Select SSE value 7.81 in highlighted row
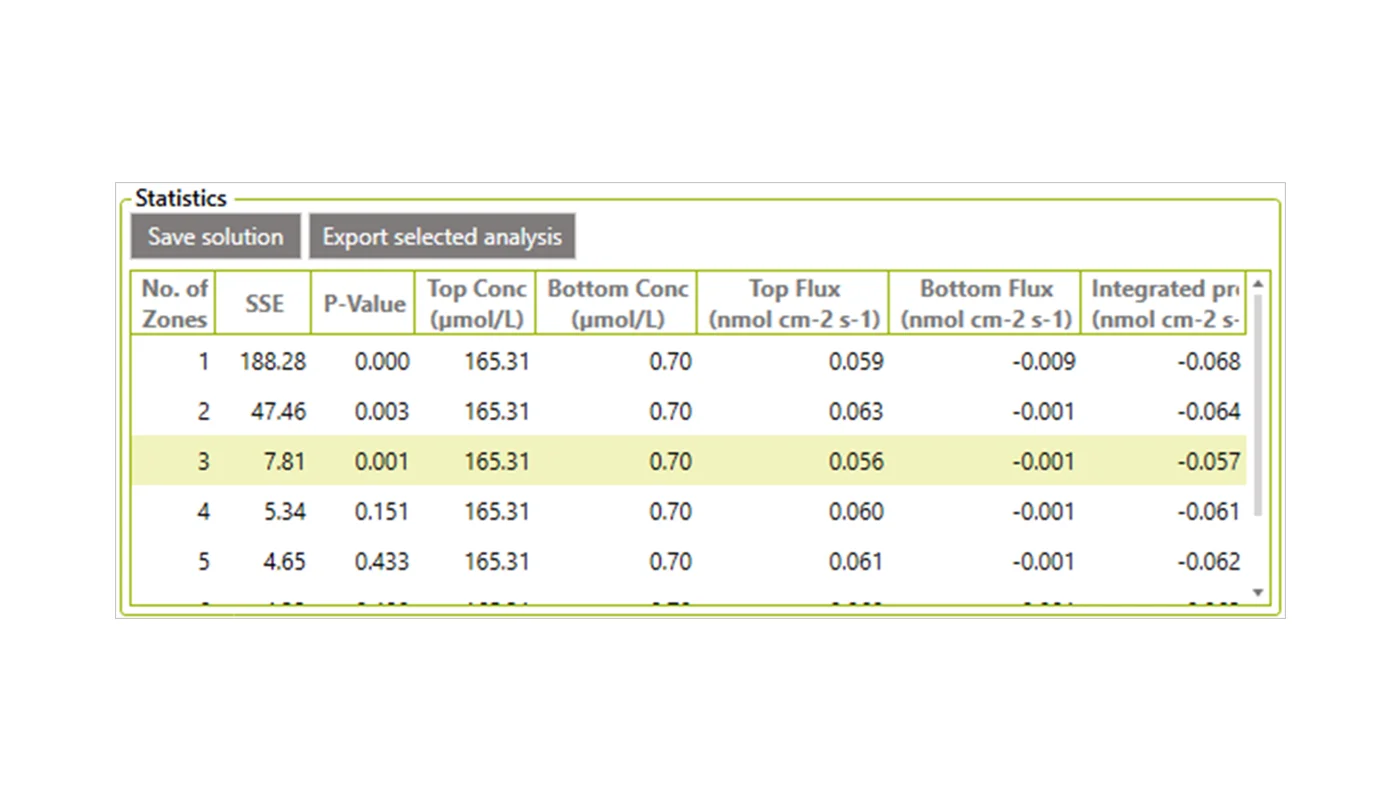This screenshot has height=800, width=1400. (283, 462)
